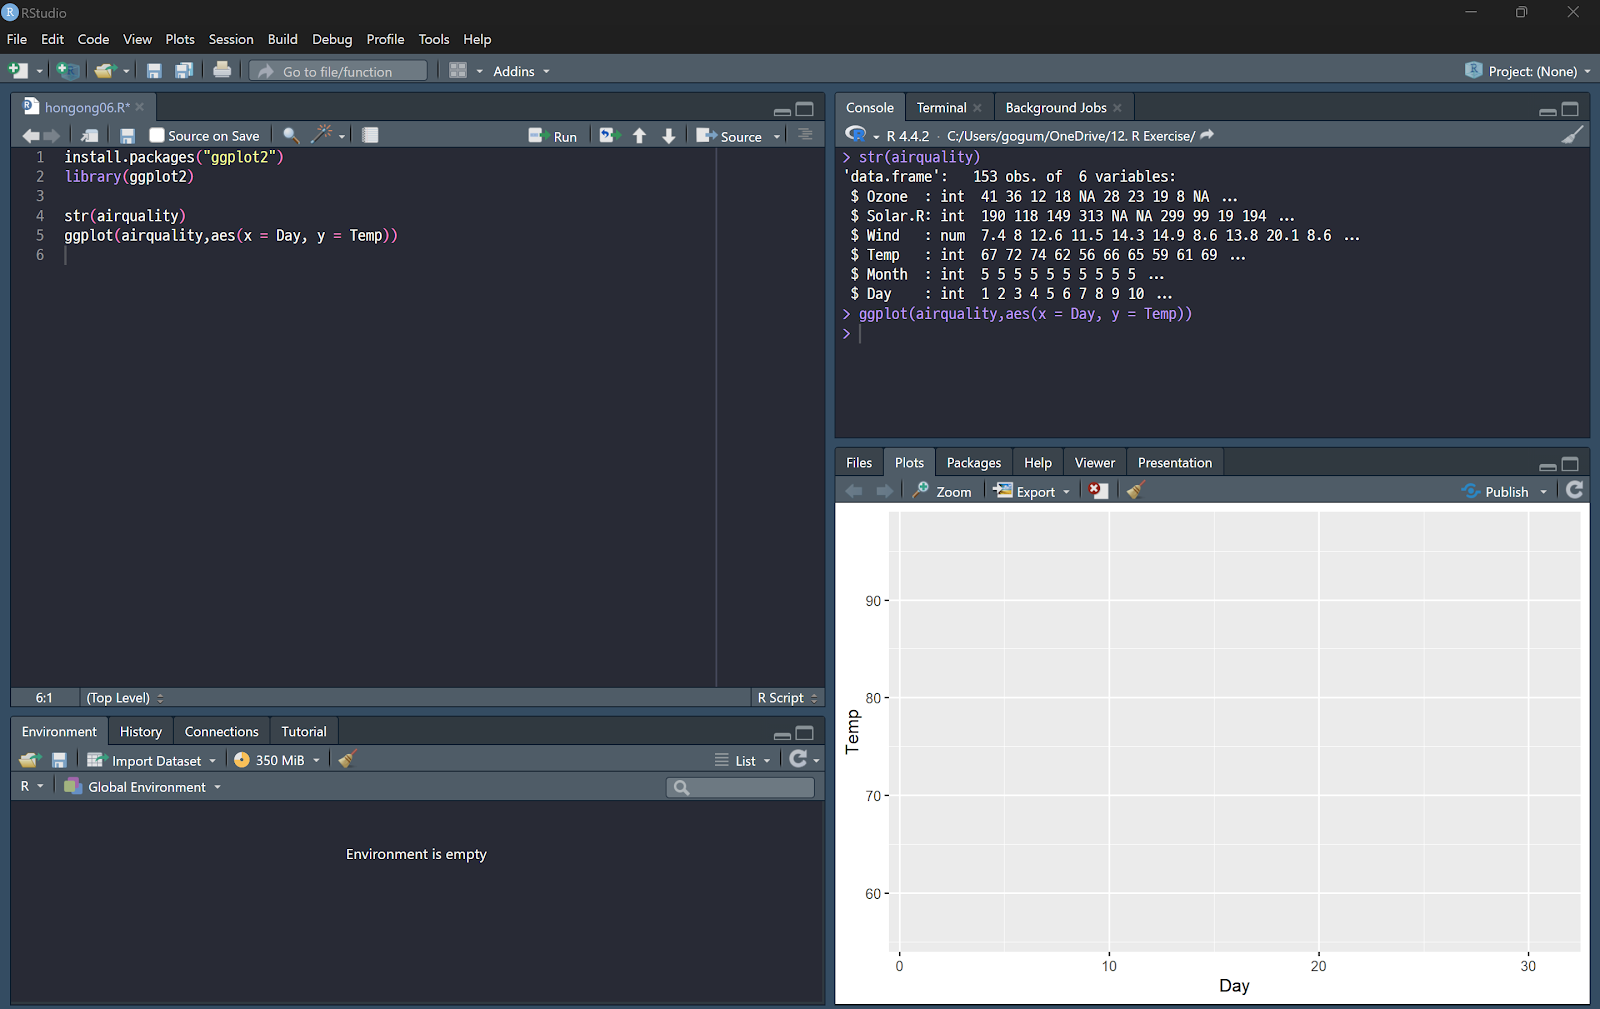Refresh the current plot
Screen dimensions: 1600x1009
pos(1575,489)
